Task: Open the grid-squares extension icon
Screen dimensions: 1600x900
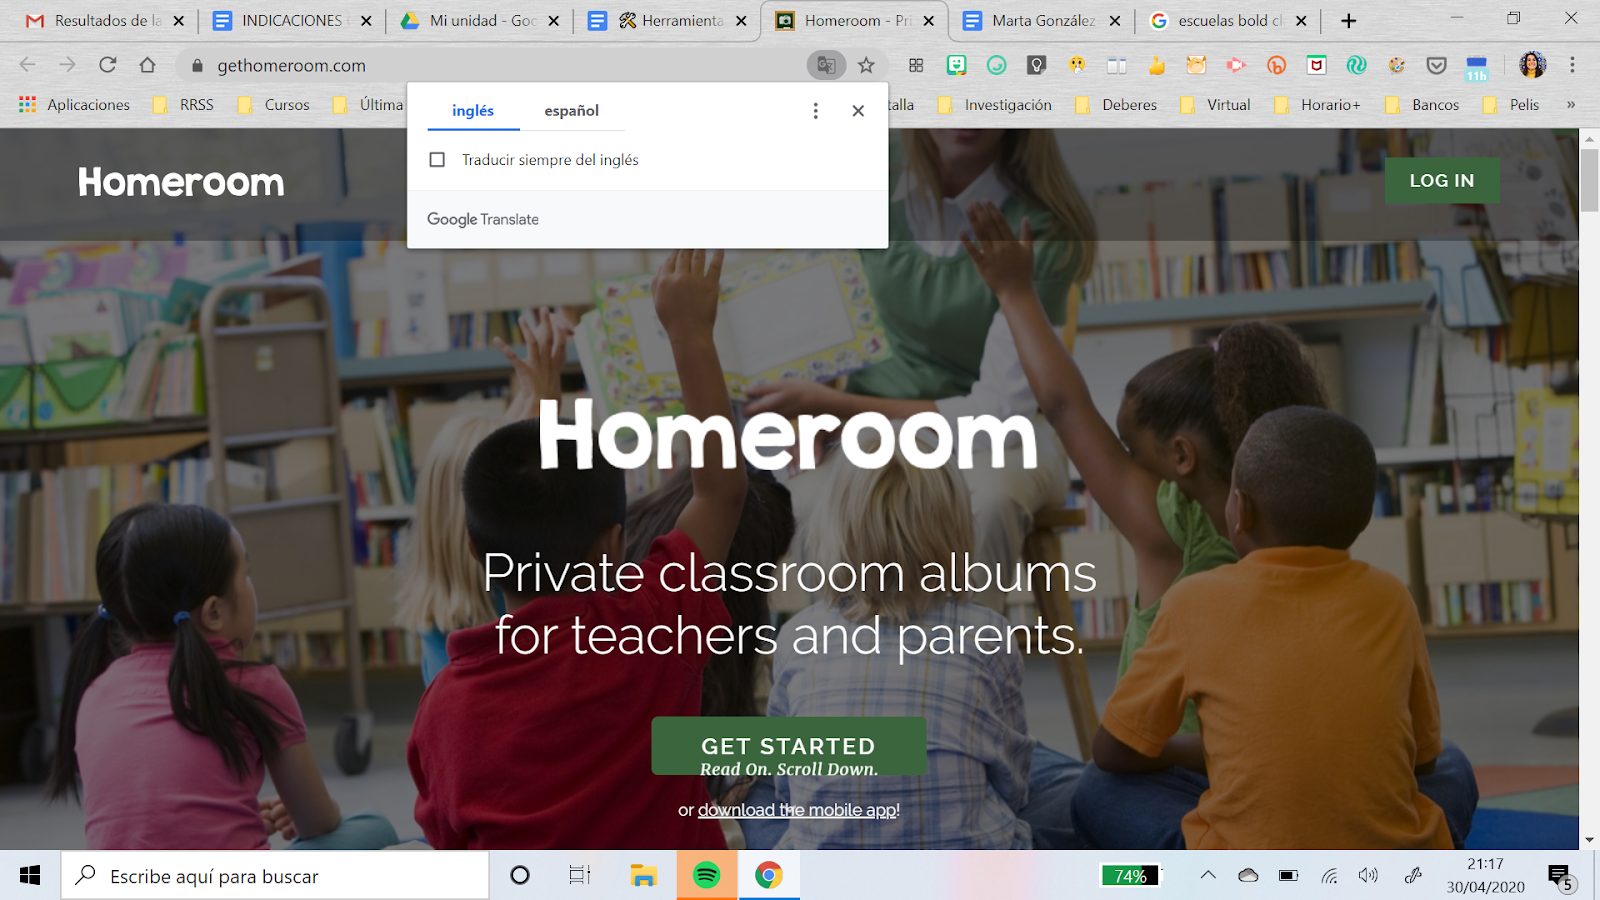Action: pos(916,65)
